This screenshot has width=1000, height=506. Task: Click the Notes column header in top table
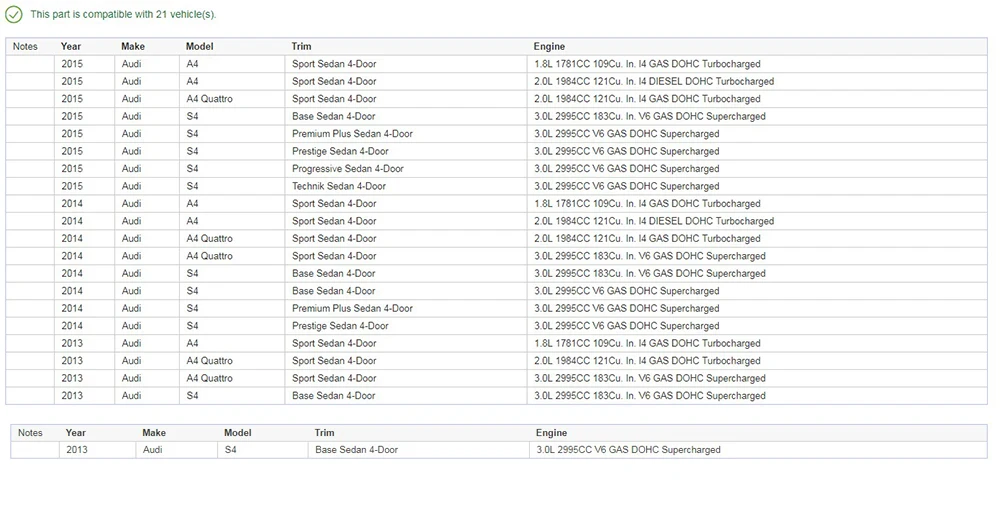click(25, 46)
